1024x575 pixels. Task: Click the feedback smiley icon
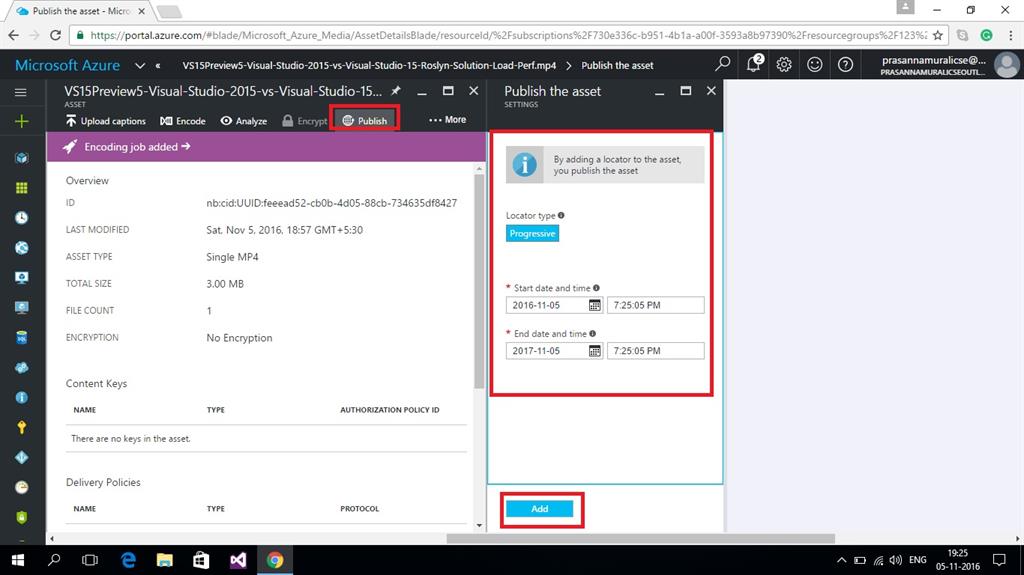814,64
